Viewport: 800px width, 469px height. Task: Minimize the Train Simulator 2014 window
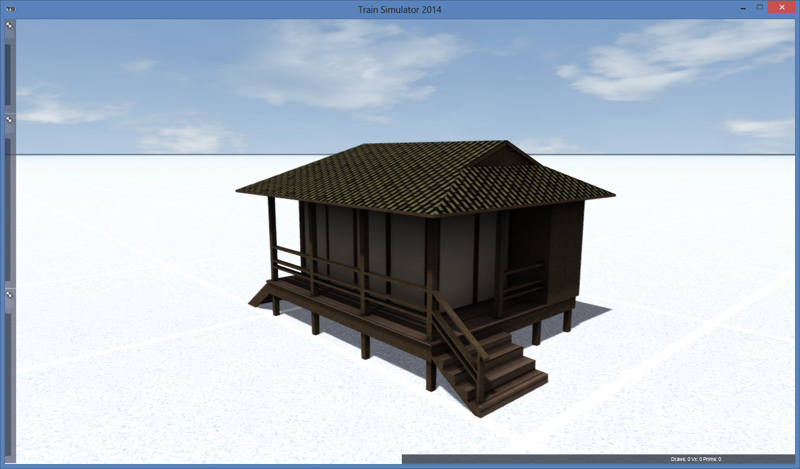coord(743,8)
